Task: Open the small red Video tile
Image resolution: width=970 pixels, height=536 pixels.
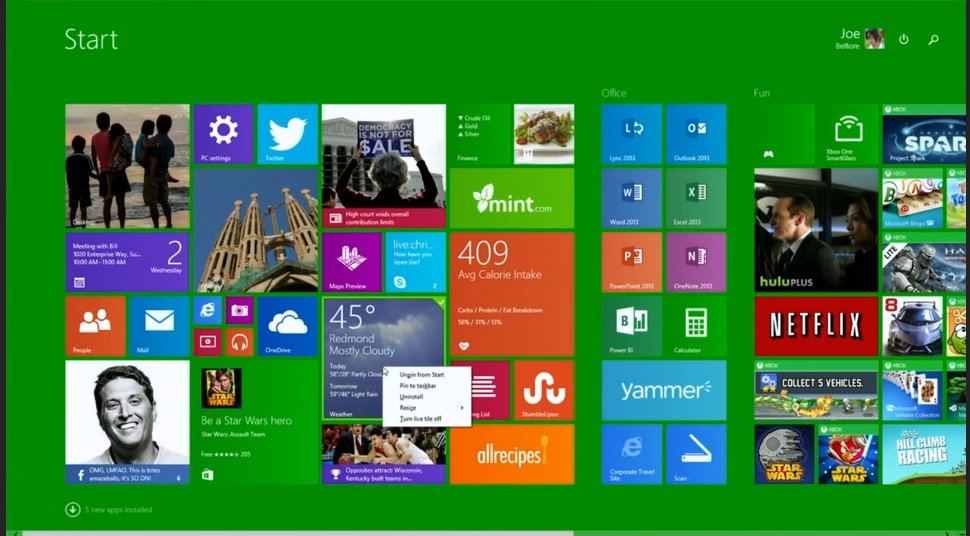Action: [x=207, y=342]
